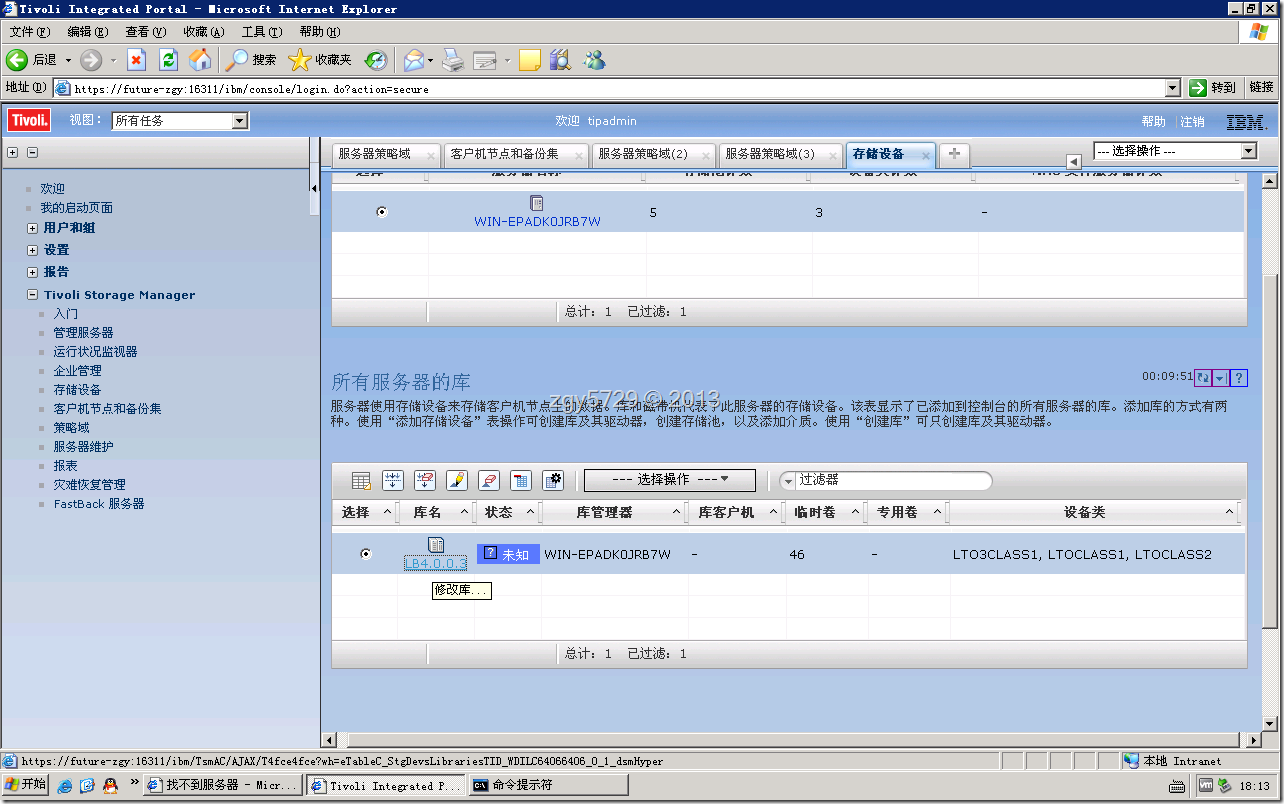Print page using printer icon
This screenshot has width=1284, height=804.
(x=453, y=60)
